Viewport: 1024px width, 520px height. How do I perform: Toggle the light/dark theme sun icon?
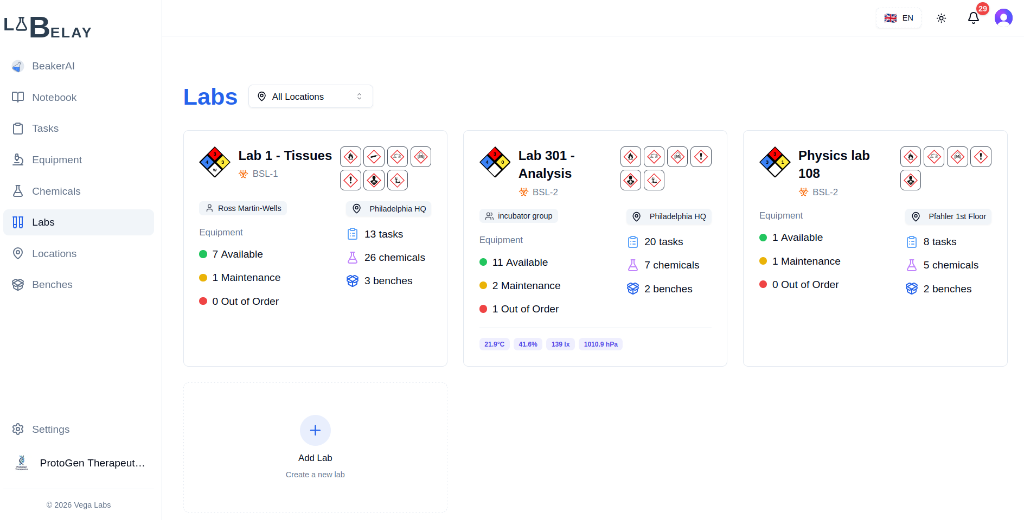[941, 18]
